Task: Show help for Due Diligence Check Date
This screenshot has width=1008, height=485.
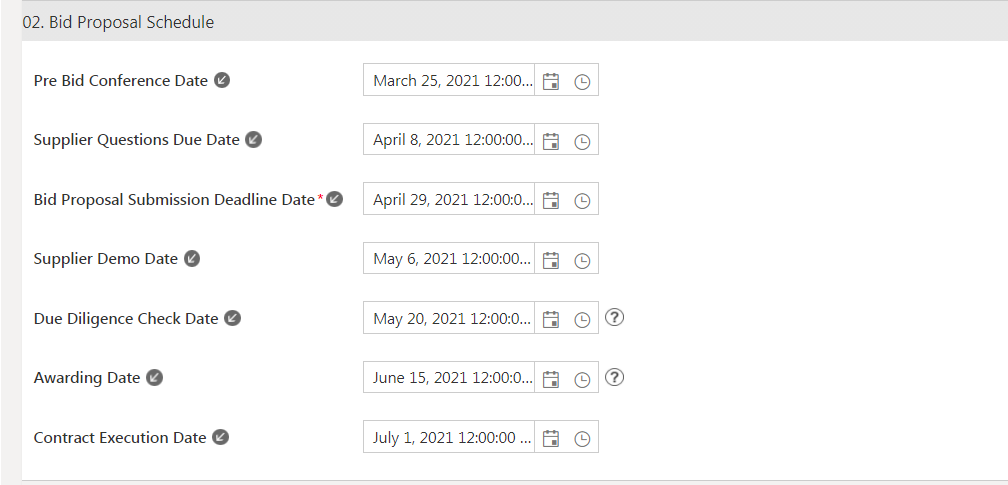Action: [616, 318]
